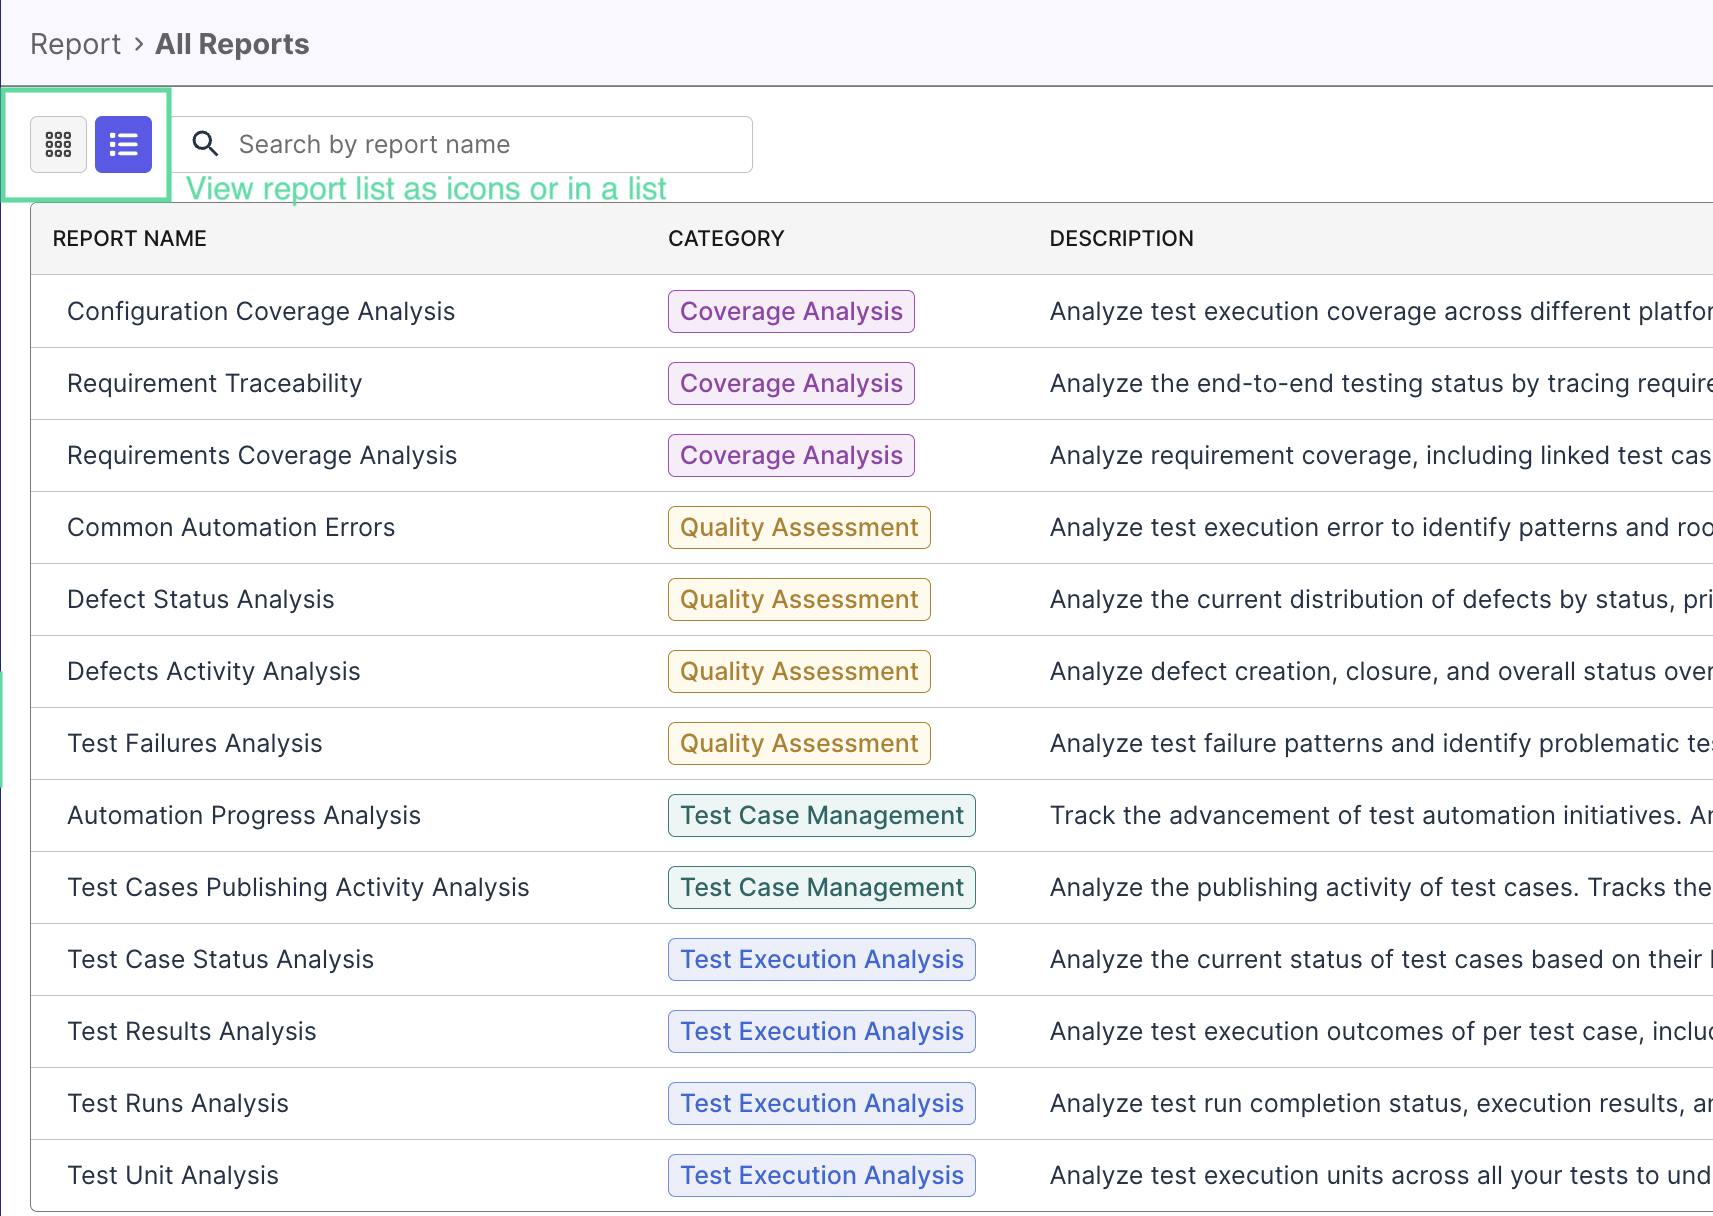The width and height of the screenshot is (1713, 1216).
Task: Click the Test Case Management badge on Automation Progress
Action: (x=821, y=815)
